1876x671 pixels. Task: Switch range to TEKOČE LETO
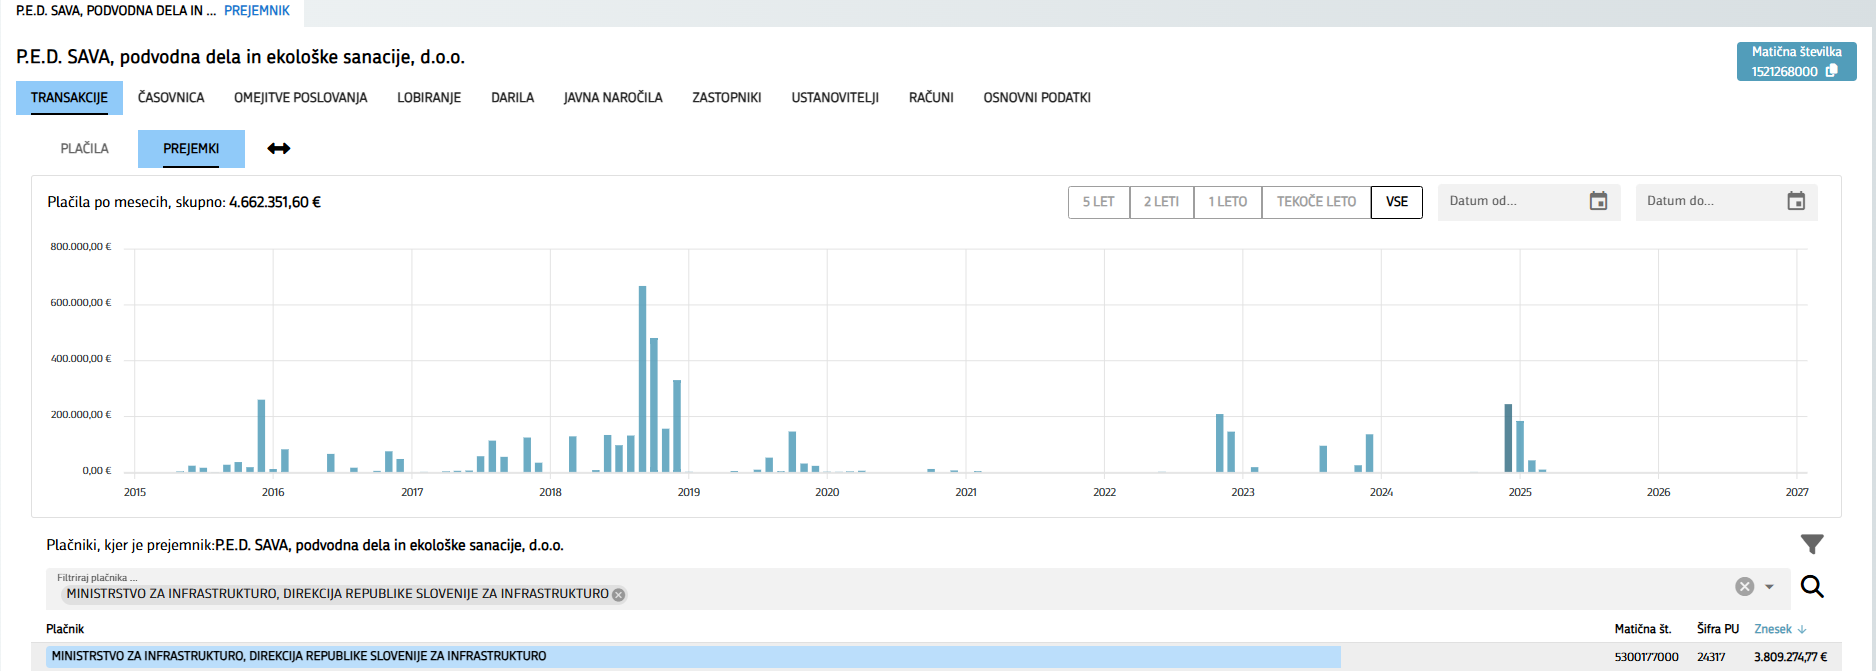pos(1316,202)
